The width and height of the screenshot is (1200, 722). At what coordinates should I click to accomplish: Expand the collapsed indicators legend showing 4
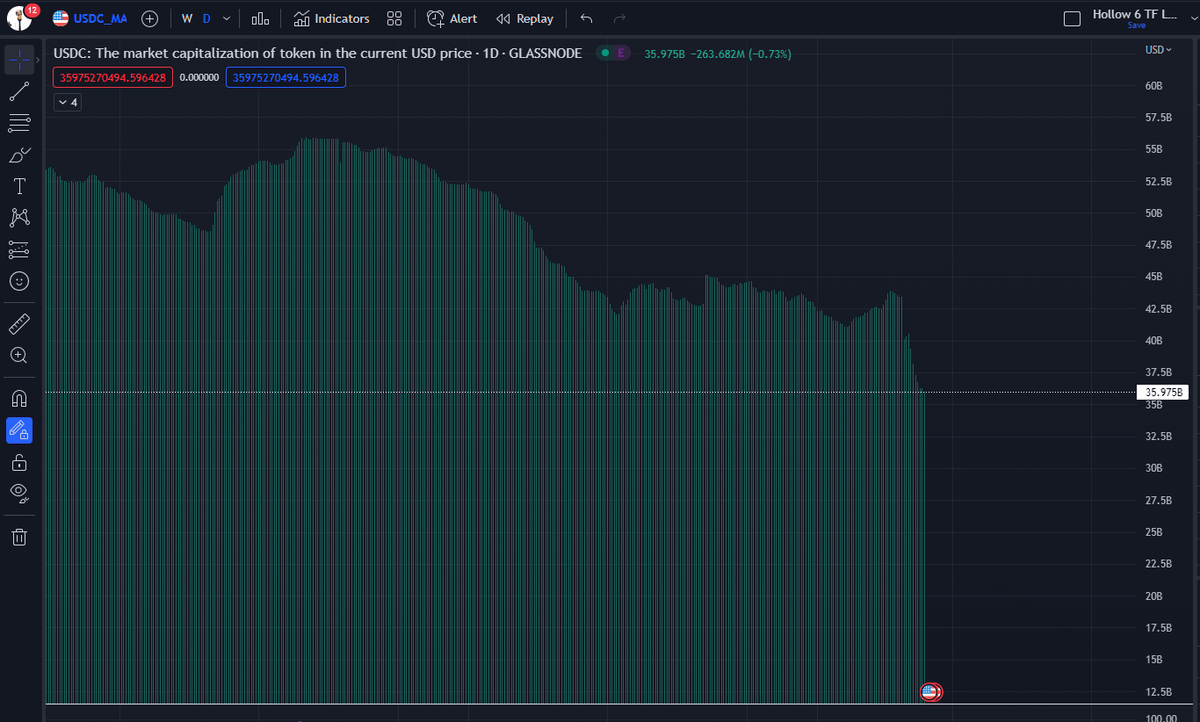point(68,102)
